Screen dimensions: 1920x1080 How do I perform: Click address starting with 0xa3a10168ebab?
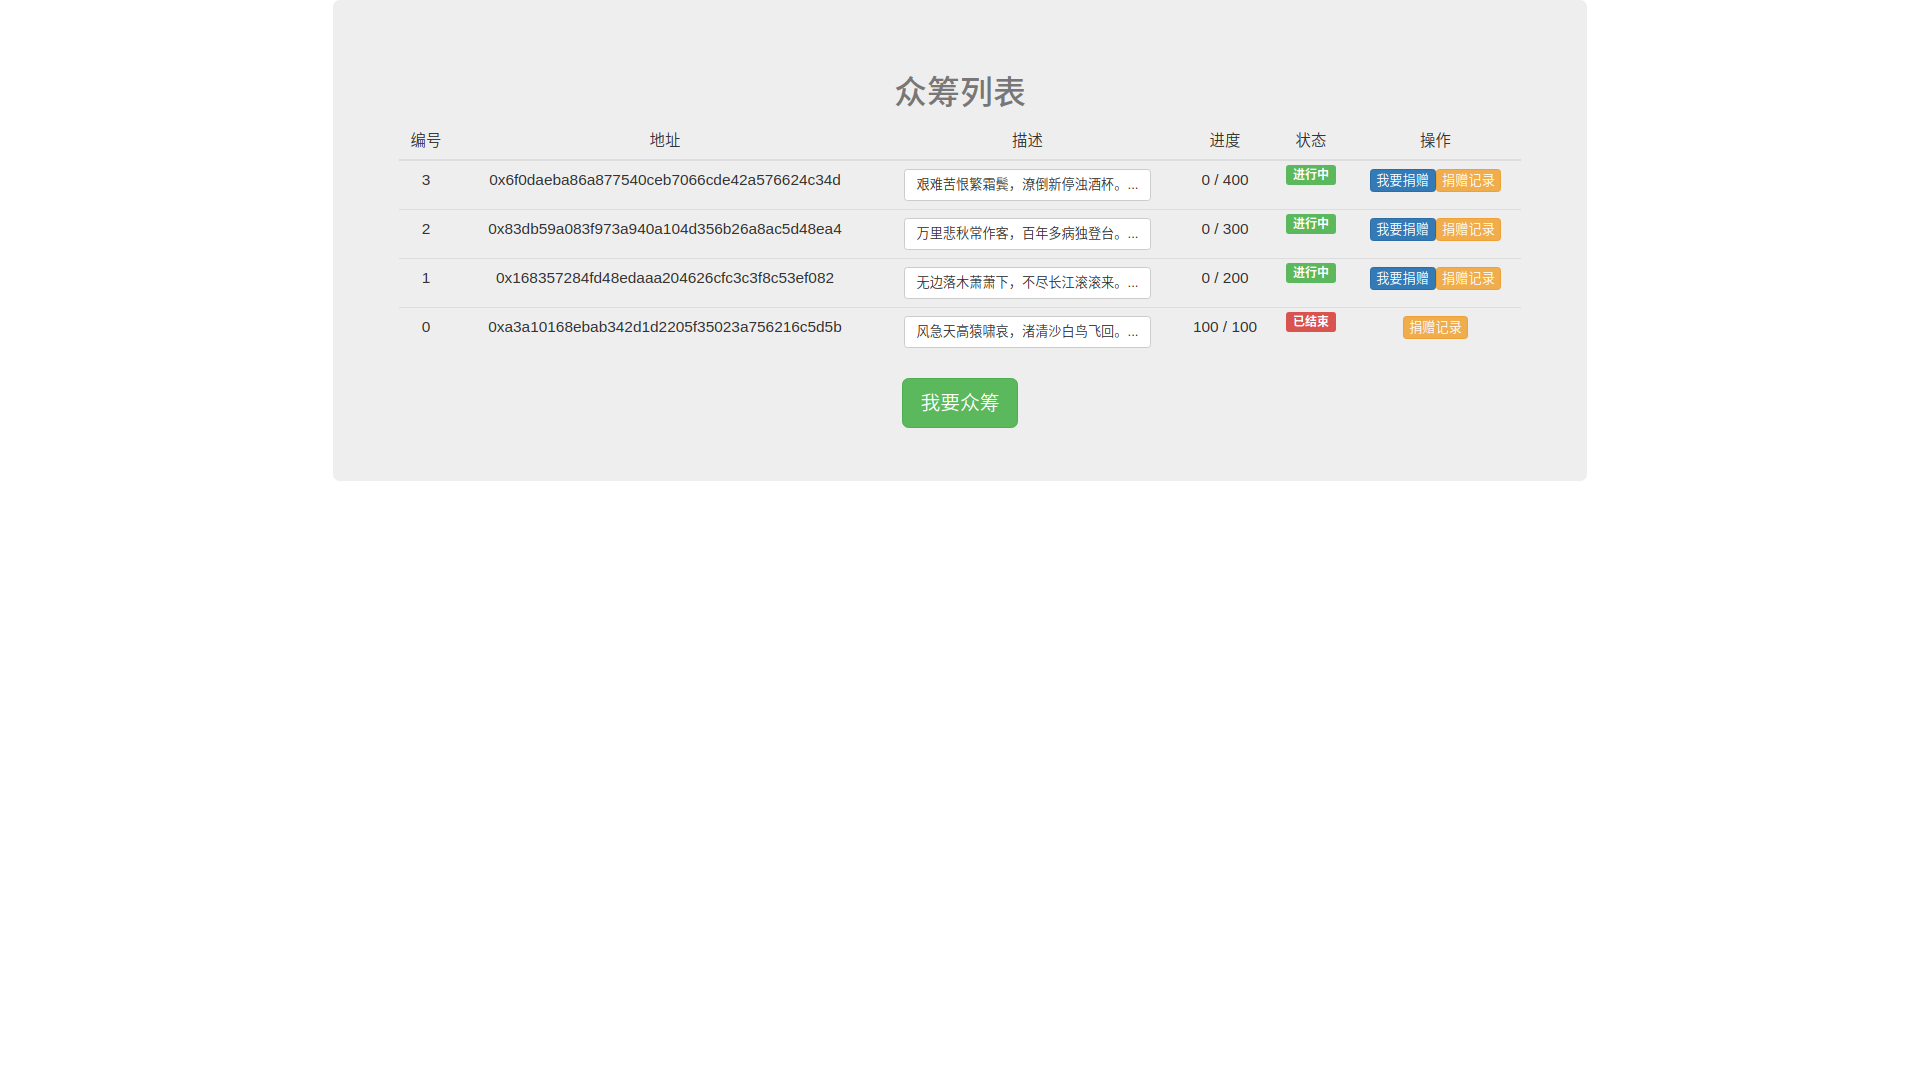point(664,327)
